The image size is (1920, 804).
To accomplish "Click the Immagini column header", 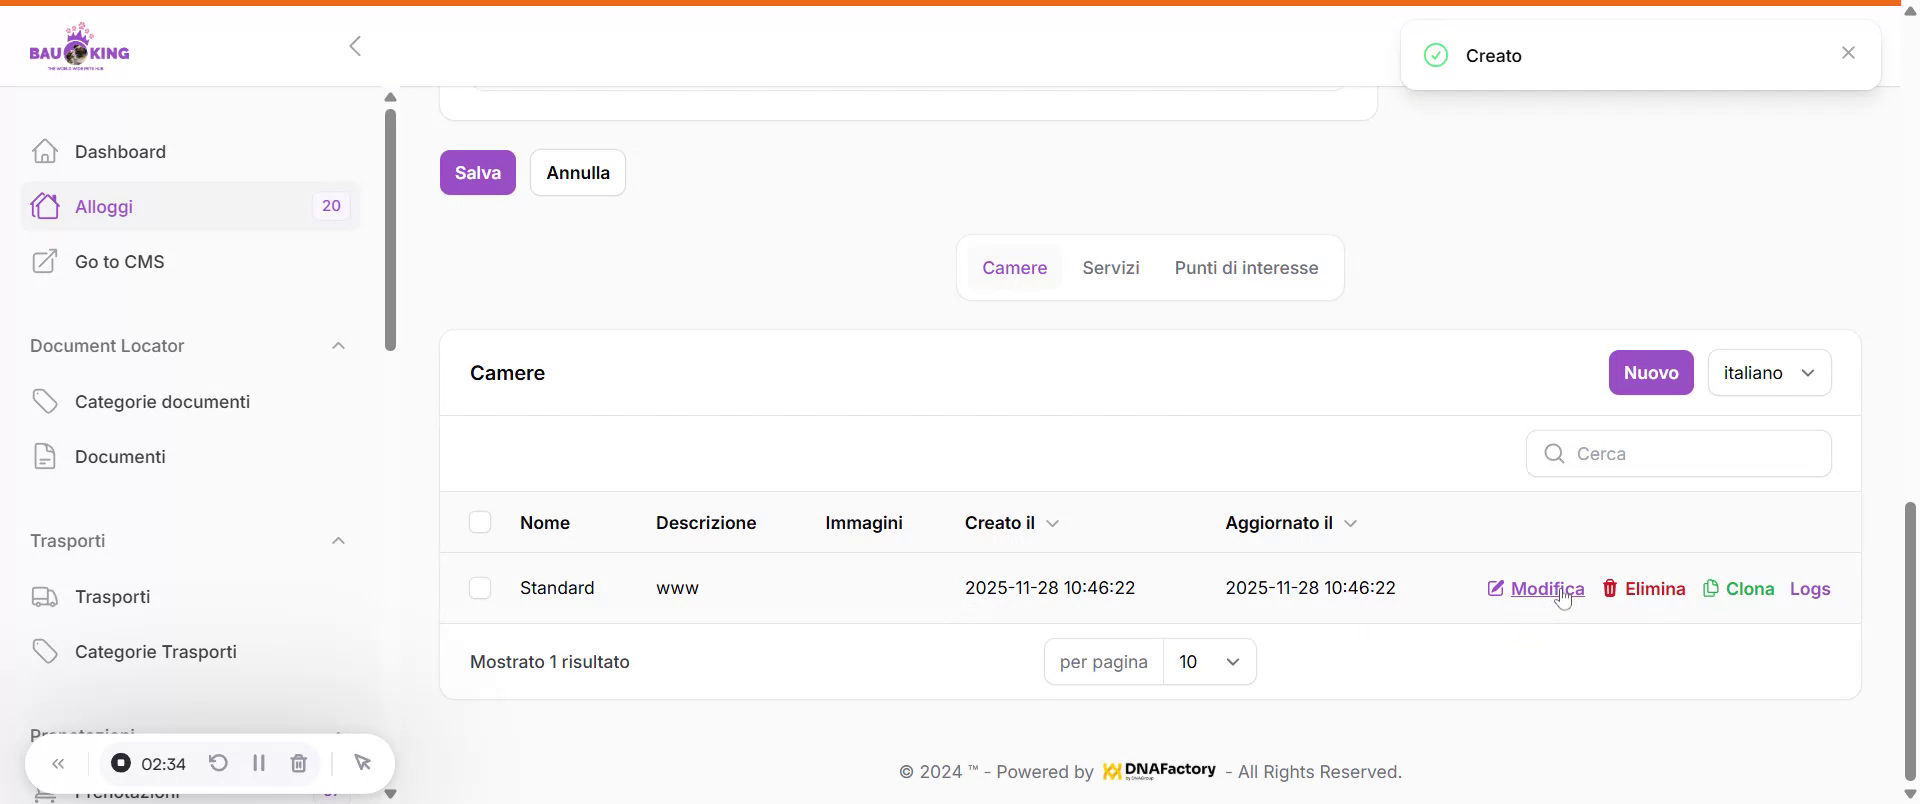I will coord(864,523).
